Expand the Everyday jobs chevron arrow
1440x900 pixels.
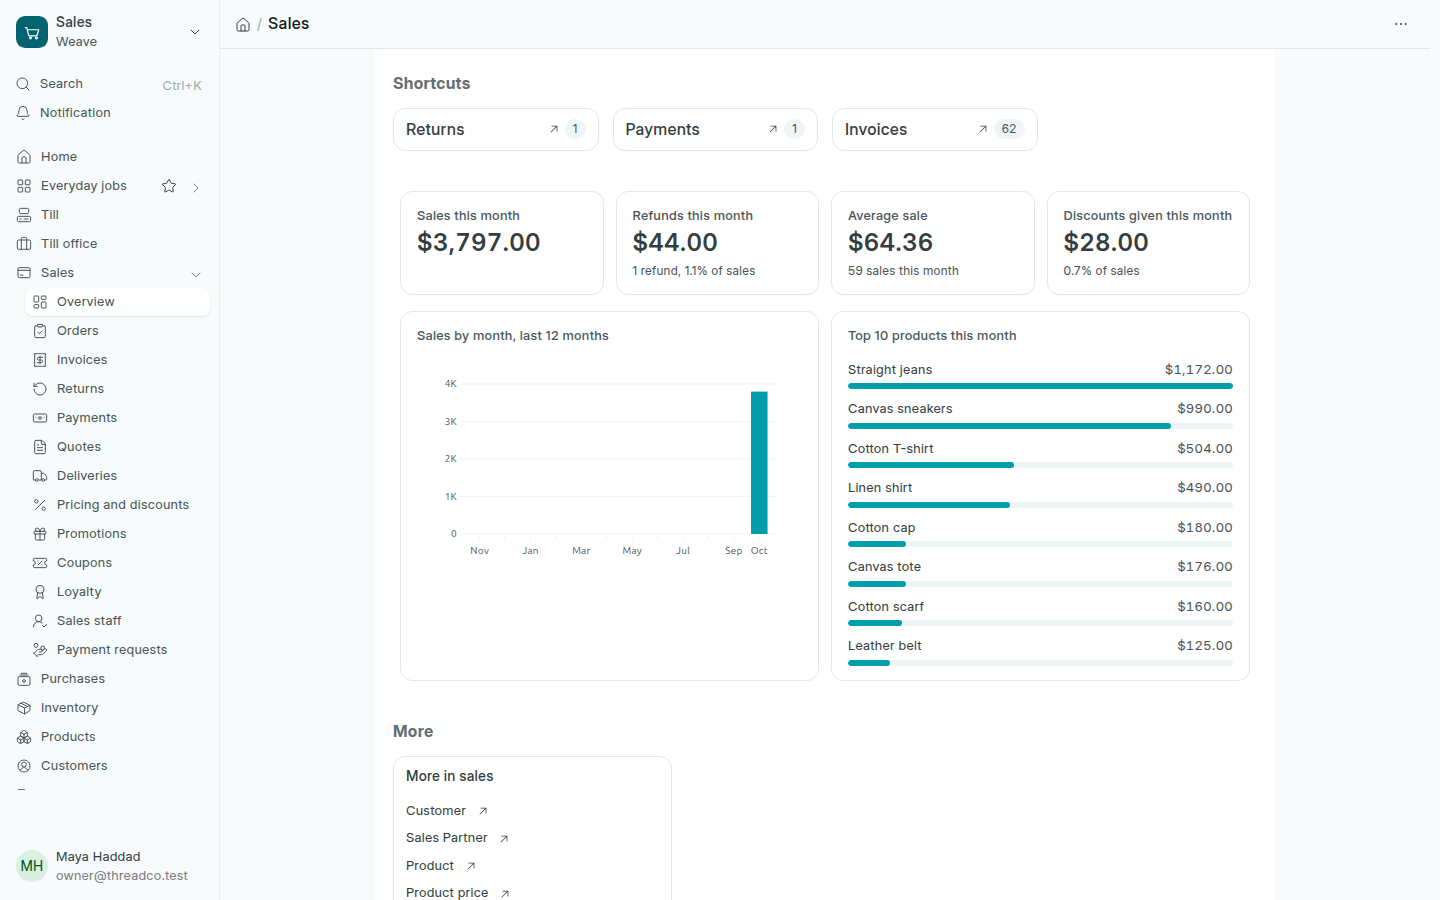pos(196,187)
